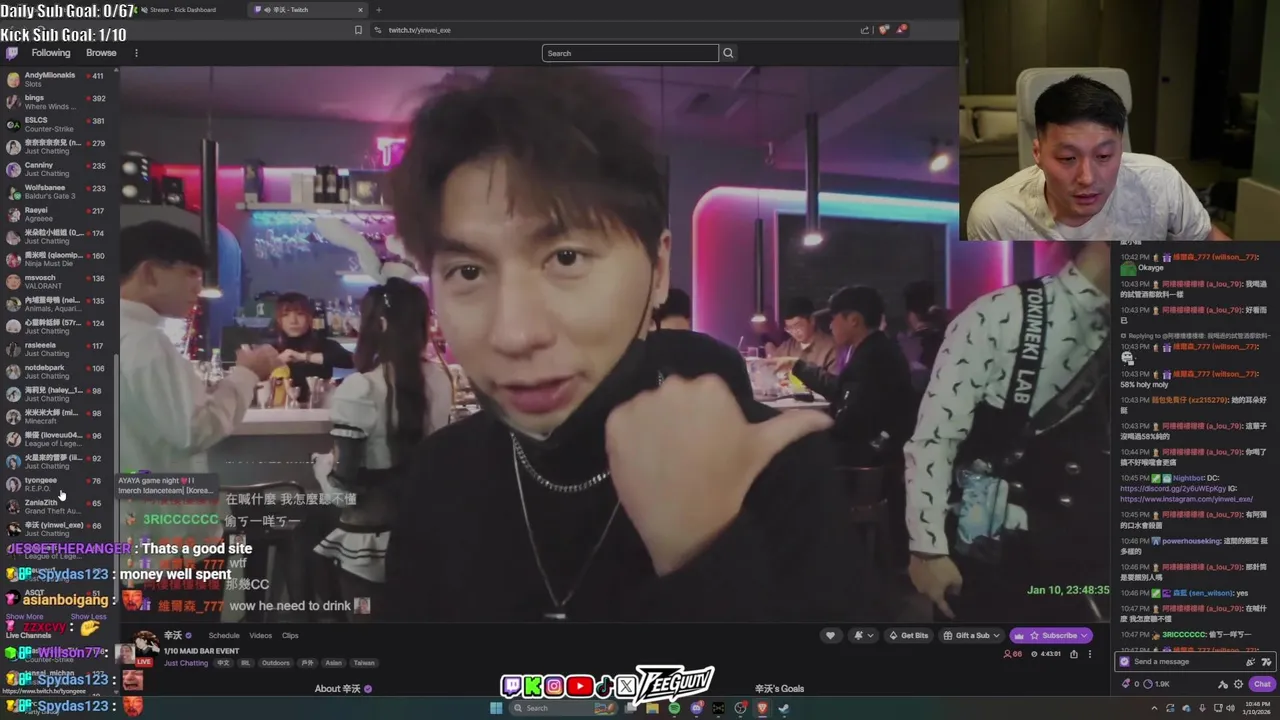Image resolution: width=1280 pixels, height=720 pixels.
Task: Open notification bell dropdown
Action: point(863,635)
